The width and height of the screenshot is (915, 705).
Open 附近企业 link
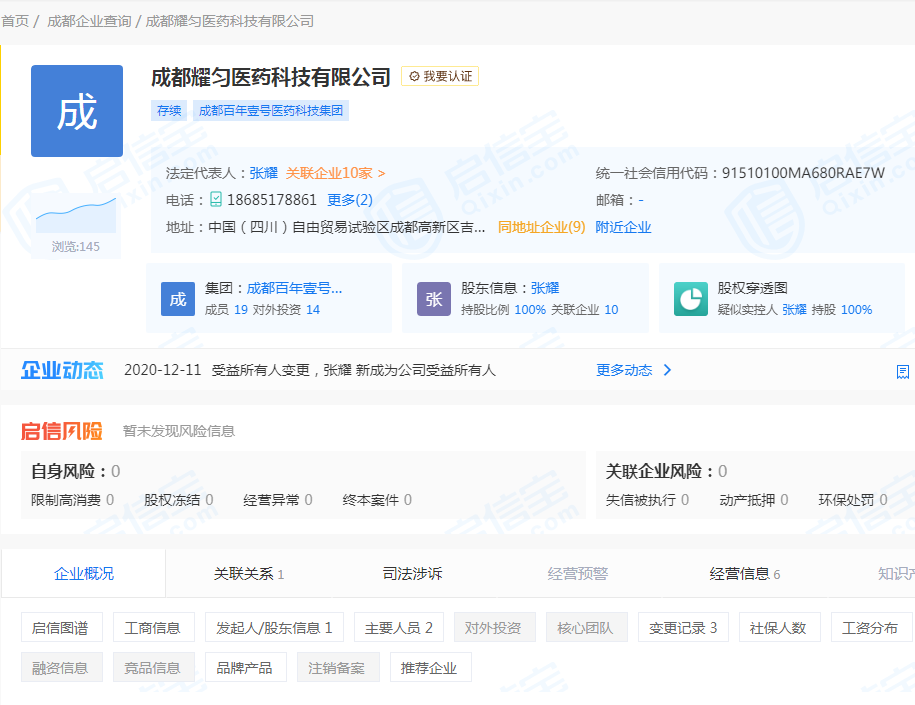tap(623, 227)
